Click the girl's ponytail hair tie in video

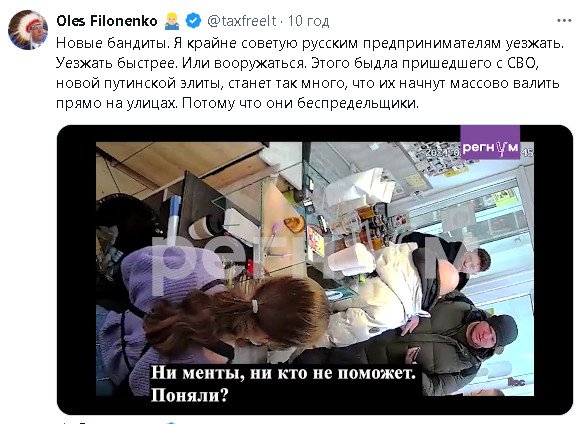(255, 306)
